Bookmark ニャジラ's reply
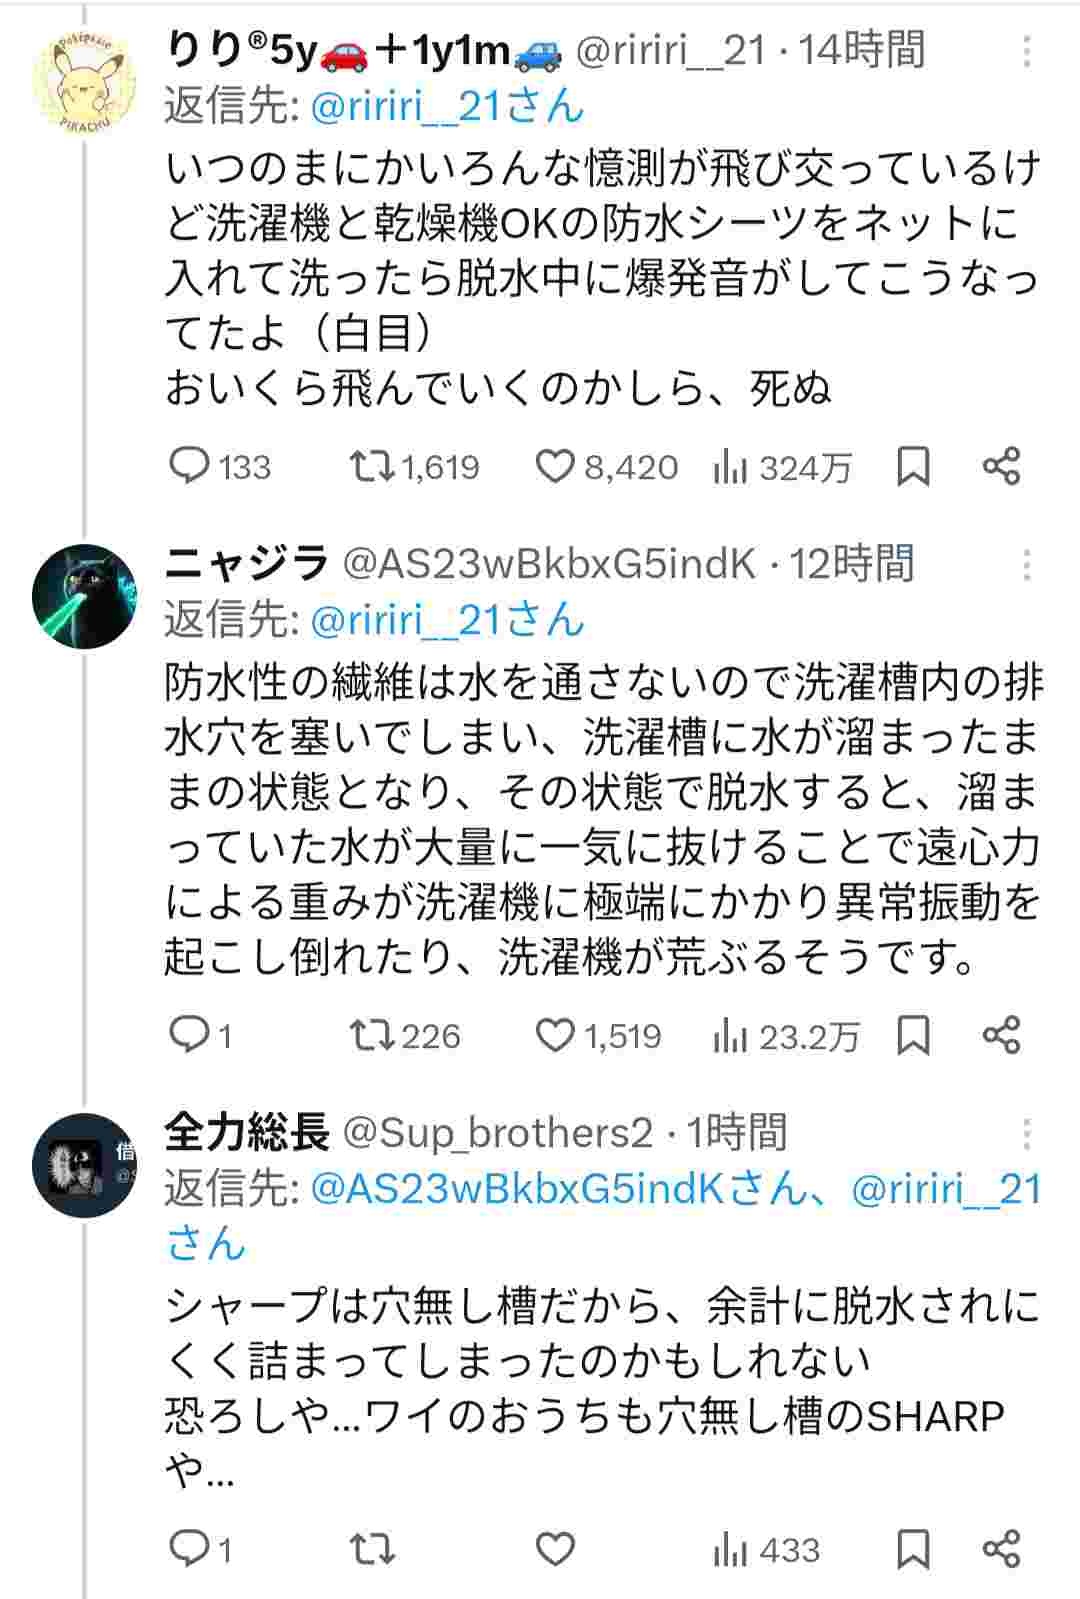 [x=913, y=1036]
